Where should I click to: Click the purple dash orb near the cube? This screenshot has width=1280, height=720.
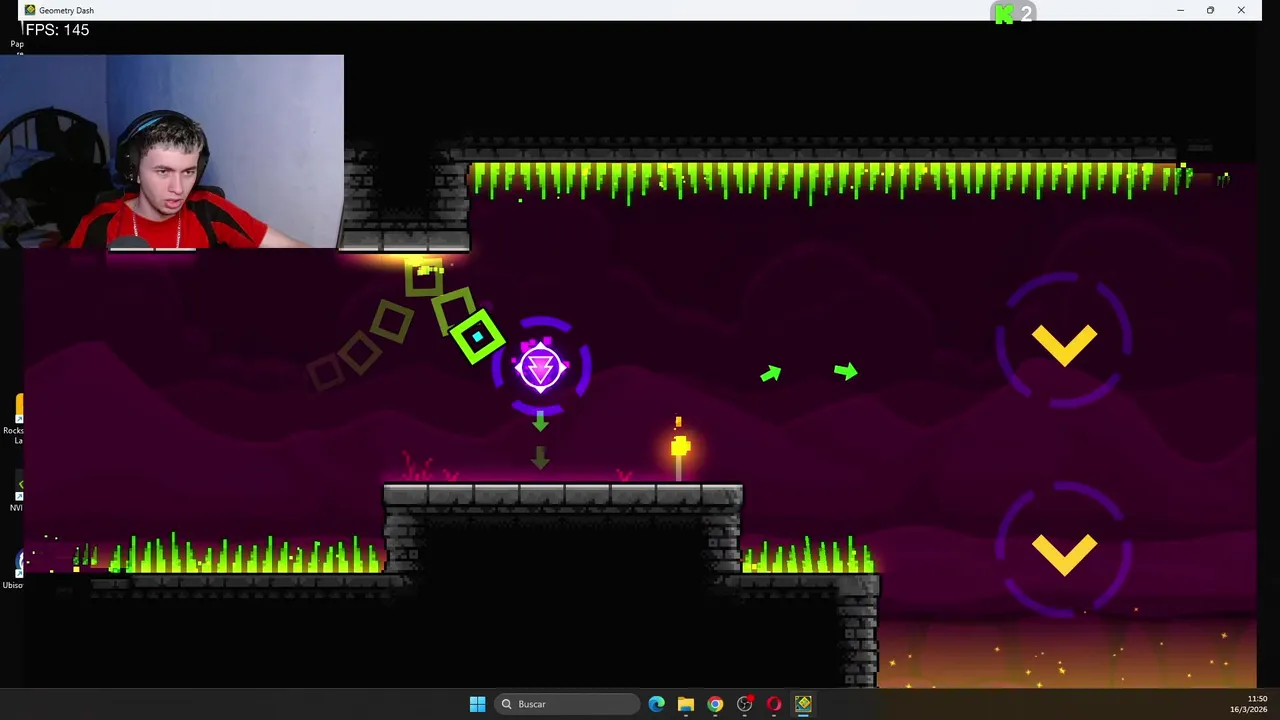click(540, 367)
